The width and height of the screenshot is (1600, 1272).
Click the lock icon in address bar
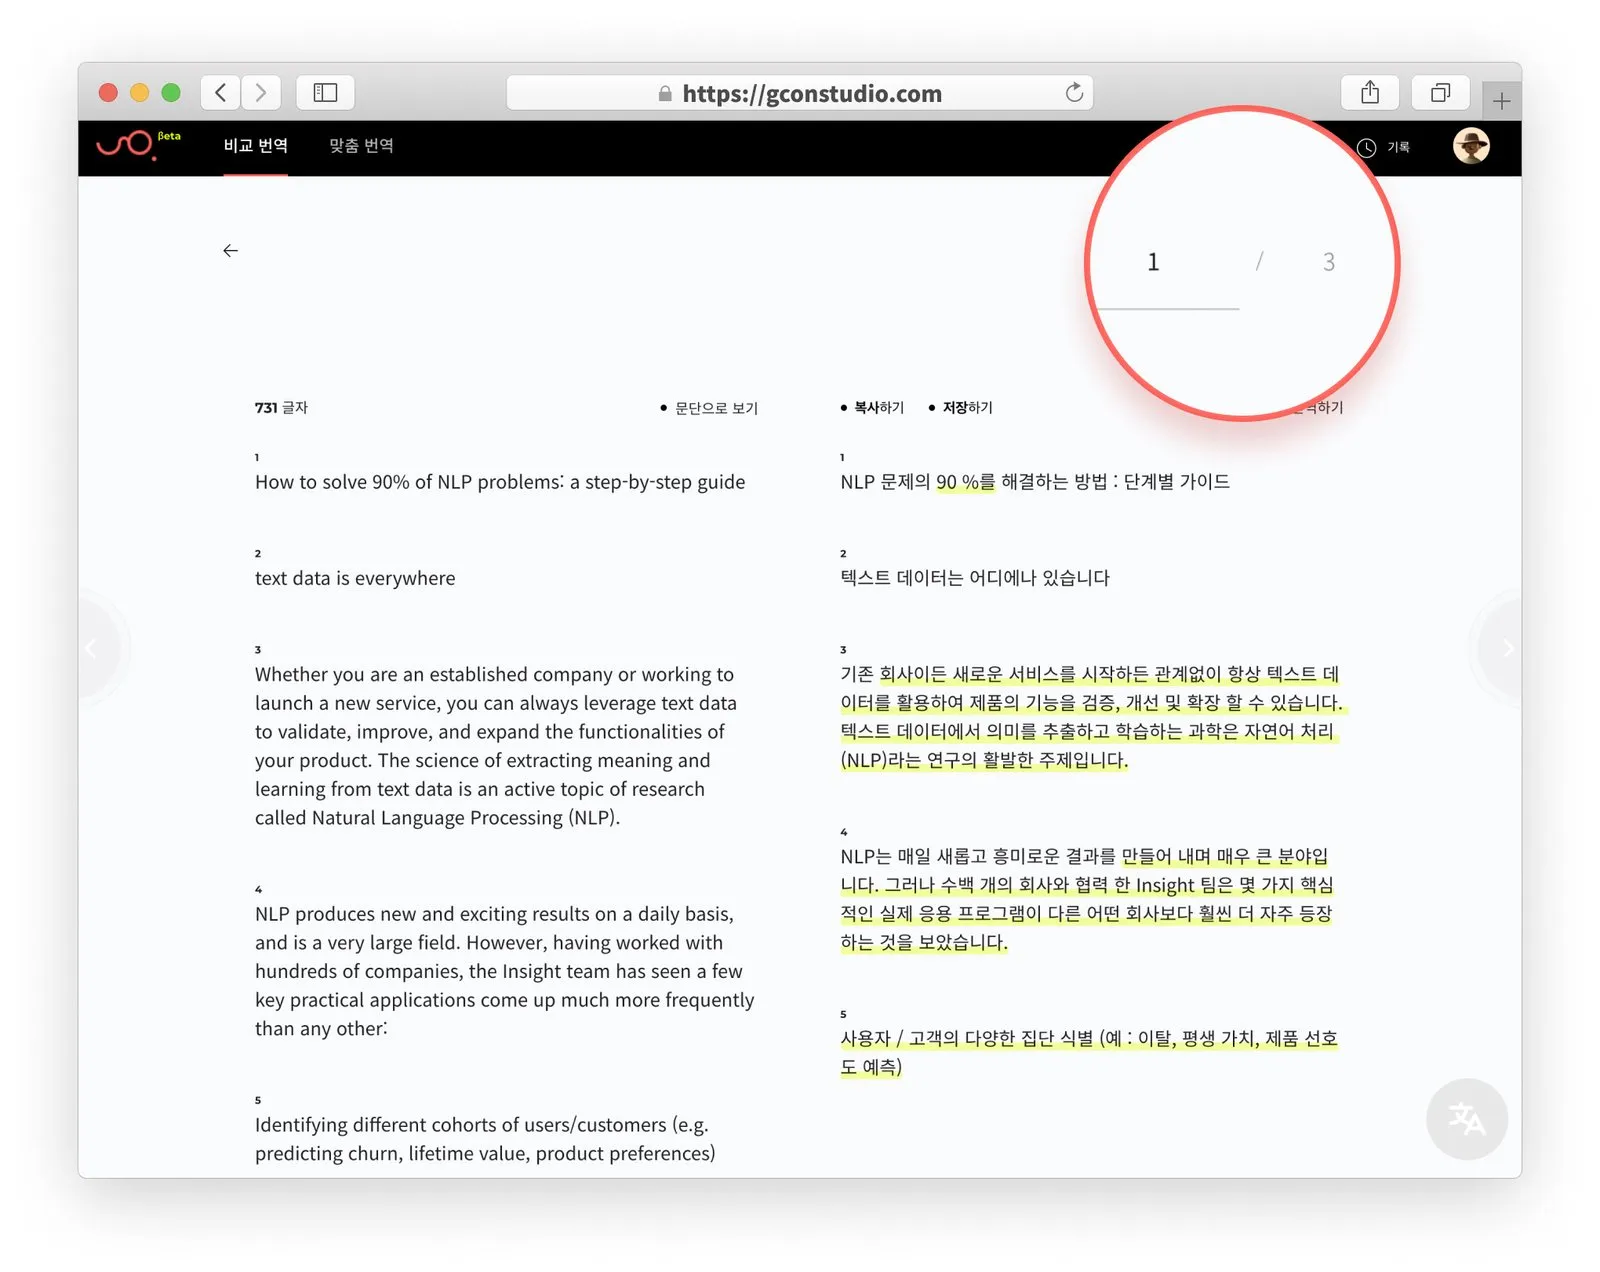(665, 94)
